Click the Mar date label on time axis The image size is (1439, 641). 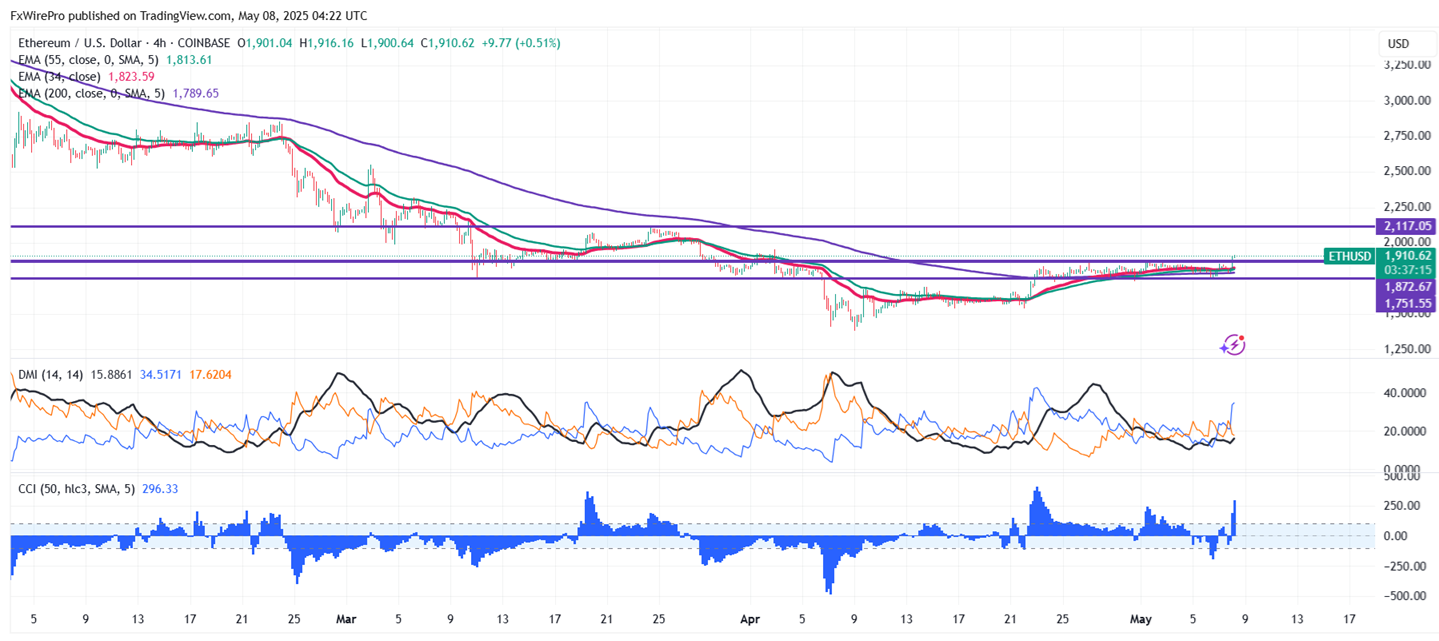pos(346,619)
